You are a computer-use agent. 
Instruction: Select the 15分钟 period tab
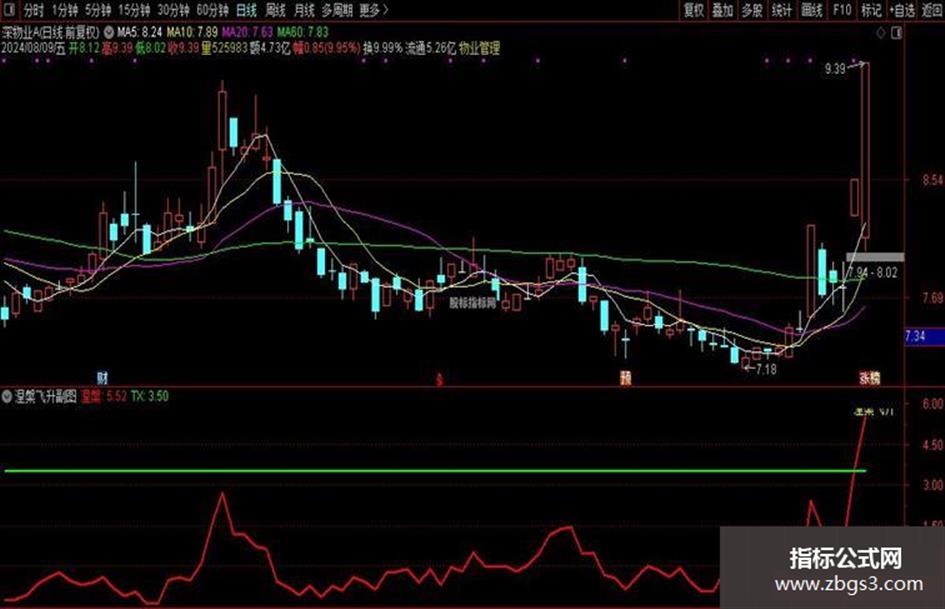pos(134,10)
